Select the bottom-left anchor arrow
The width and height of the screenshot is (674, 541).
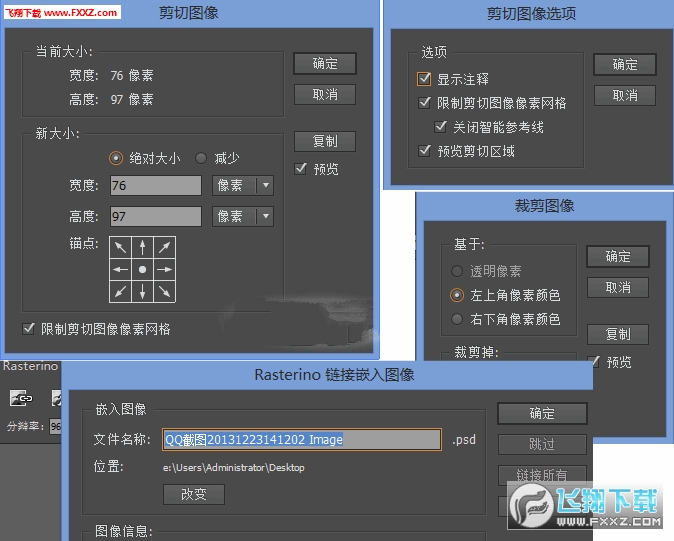click(121, 291)
